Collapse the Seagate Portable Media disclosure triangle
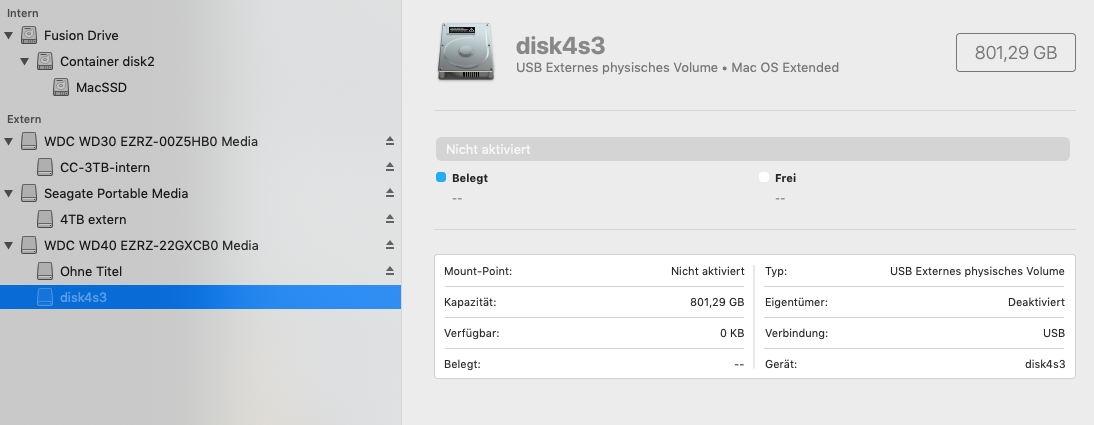The image size is (1094, 425). coord(9,193)
